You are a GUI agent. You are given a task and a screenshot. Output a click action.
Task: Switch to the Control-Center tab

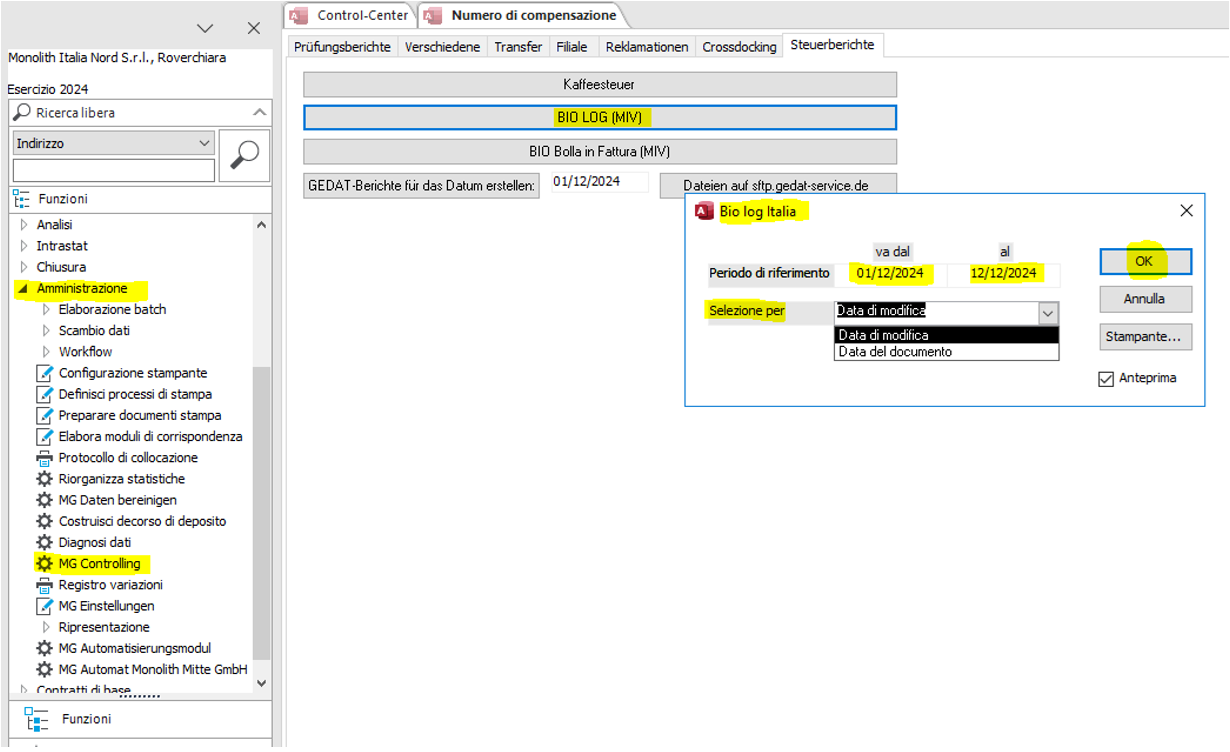click(362, 15)
